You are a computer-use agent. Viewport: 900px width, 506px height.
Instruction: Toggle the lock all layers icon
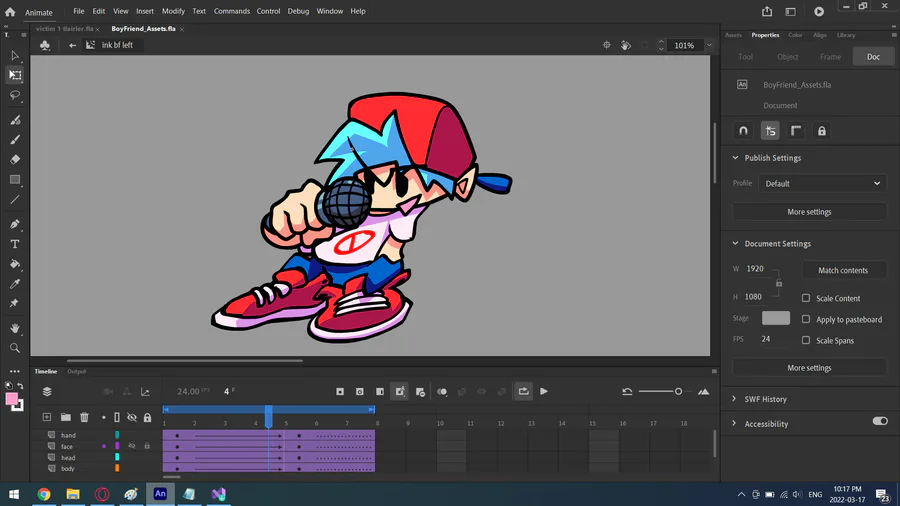tap(148, 417)
